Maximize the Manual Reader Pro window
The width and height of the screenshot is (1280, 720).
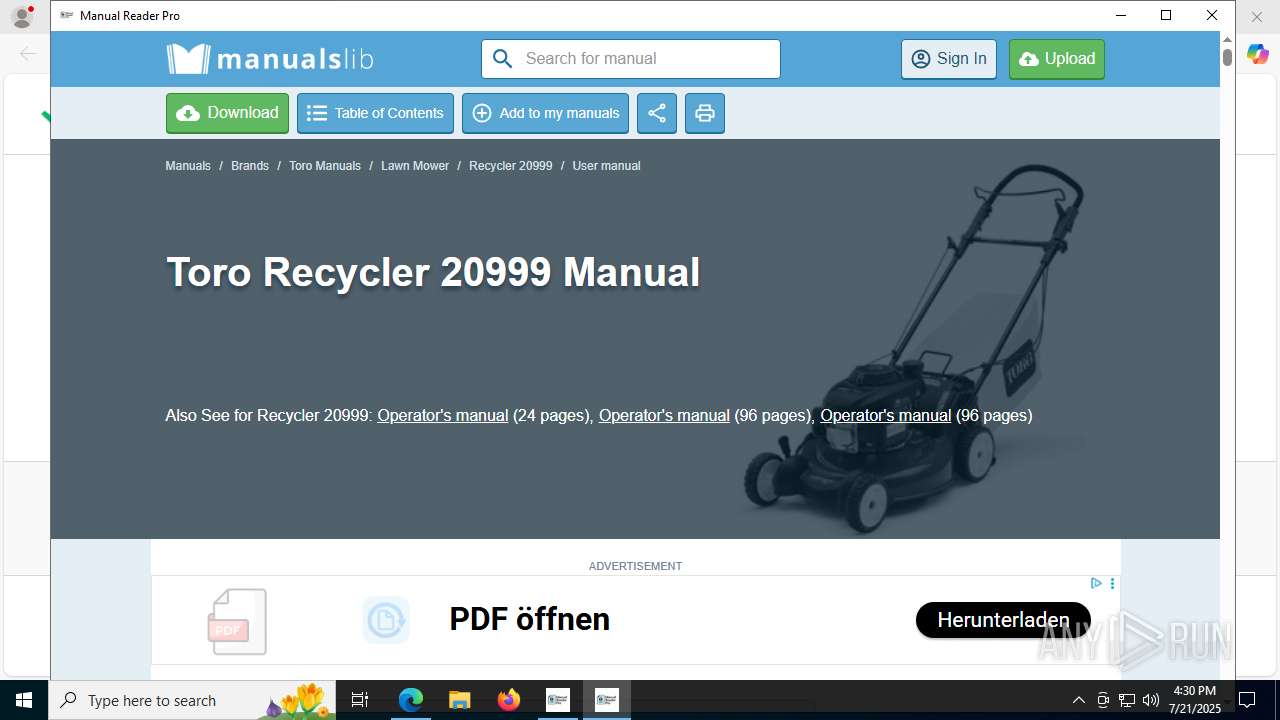tap(1166, 15)
